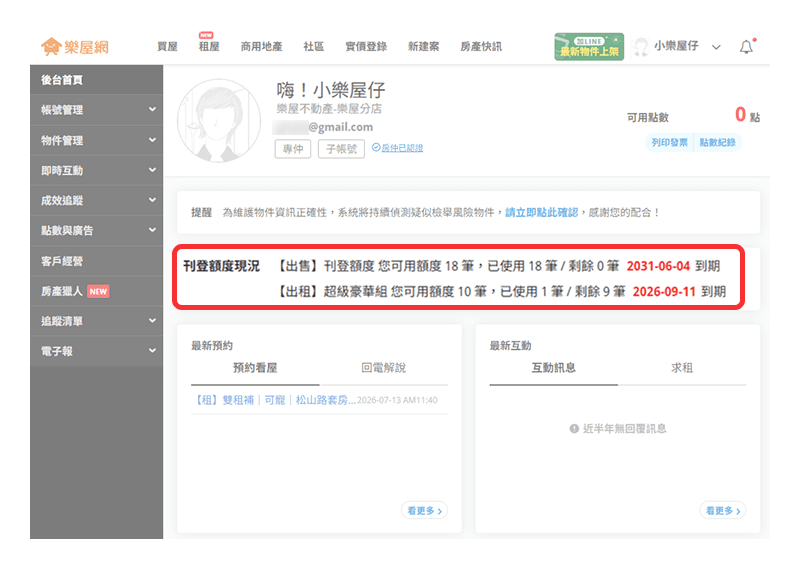Open 房產獵人 in sidebar

(x=96, y=291)
